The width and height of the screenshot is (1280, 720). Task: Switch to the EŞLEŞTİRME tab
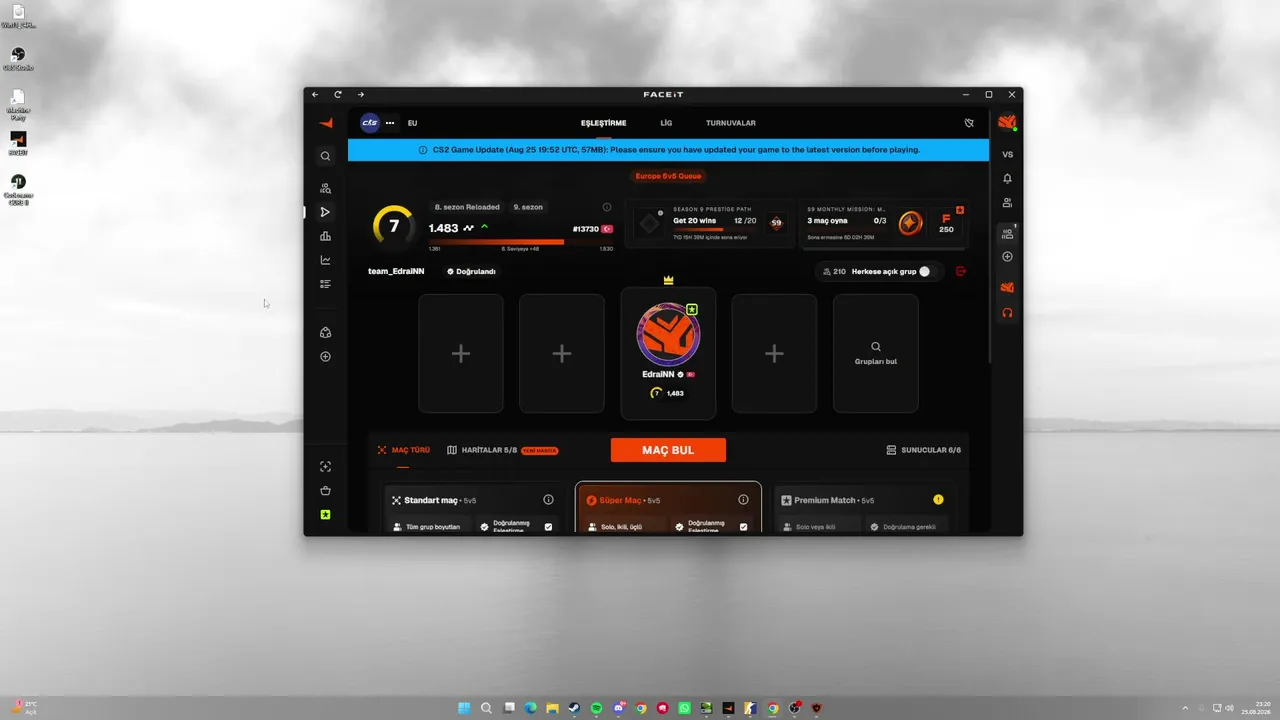click(x=603, y=123)
